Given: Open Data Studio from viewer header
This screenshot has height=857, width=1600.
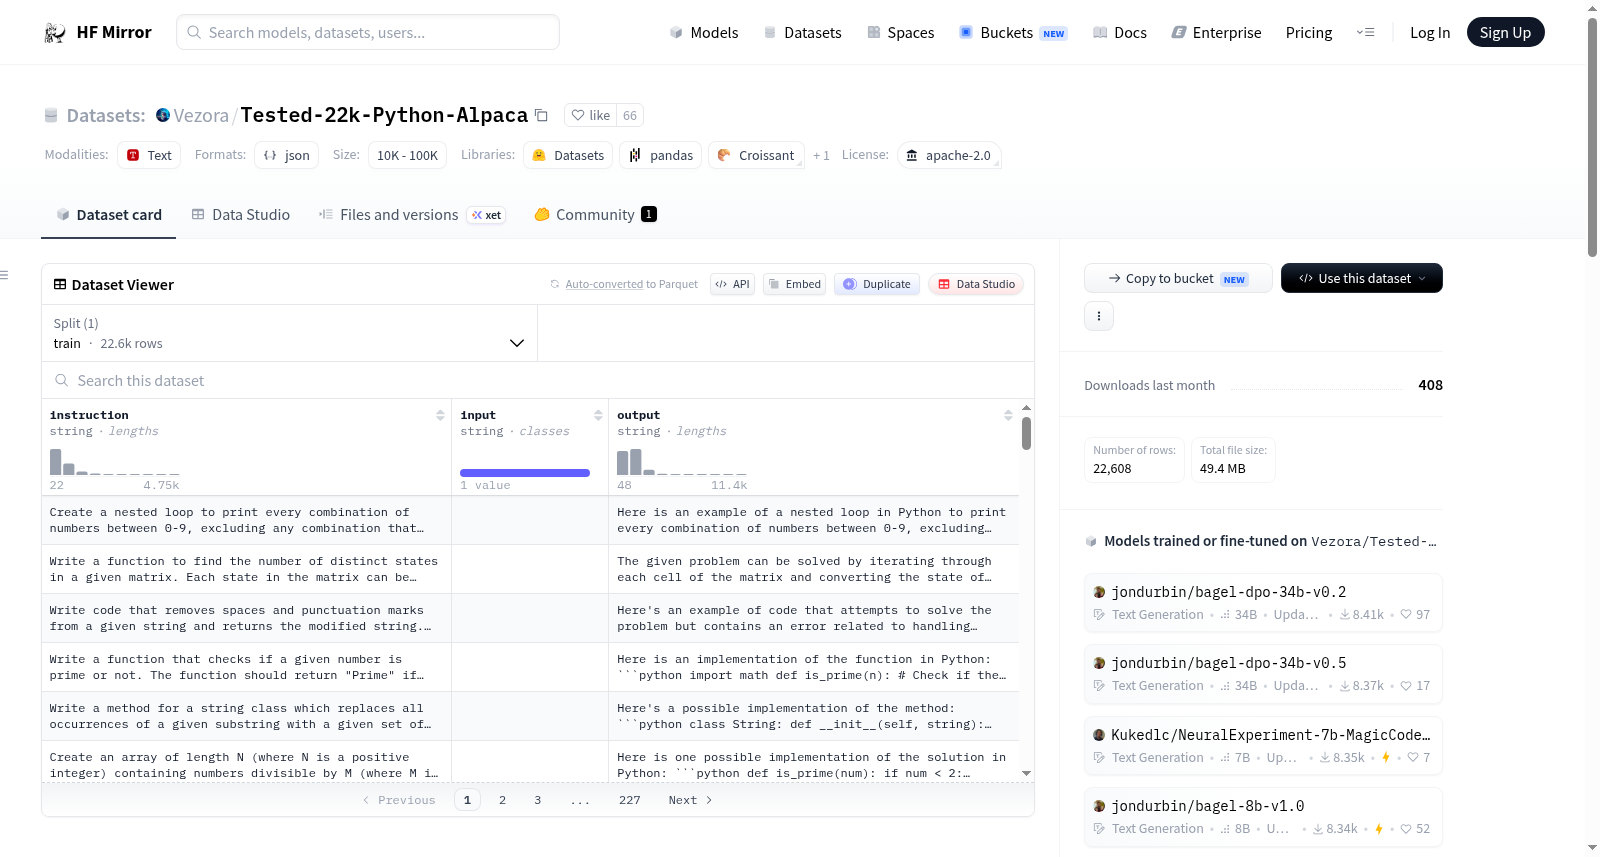Looking at the screenshot, I should point(976,284).
